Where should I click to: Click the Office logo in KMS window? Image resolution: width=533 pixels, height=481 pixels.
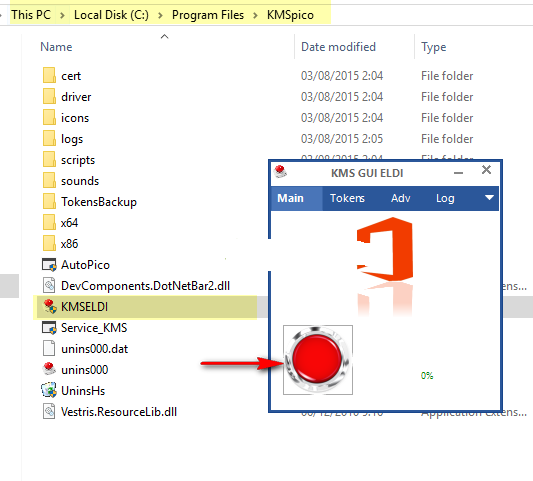pos(385,249)
